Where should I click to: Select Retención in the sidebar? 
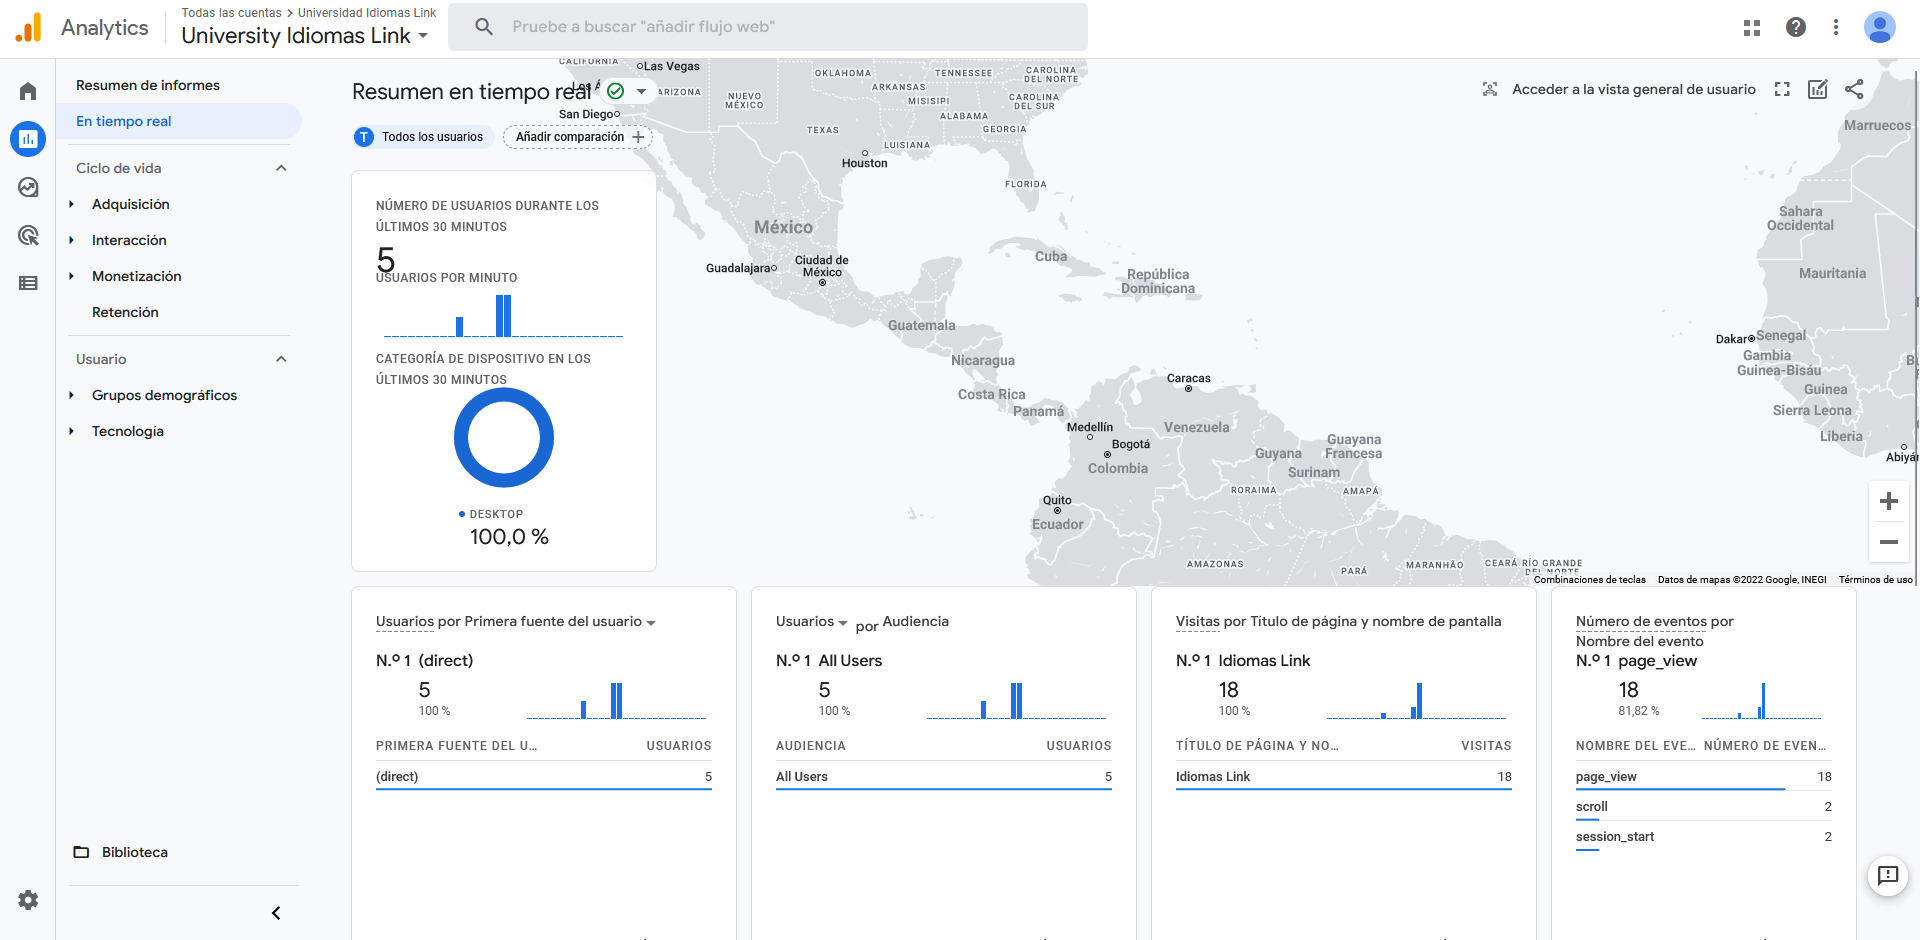(125, 312)
